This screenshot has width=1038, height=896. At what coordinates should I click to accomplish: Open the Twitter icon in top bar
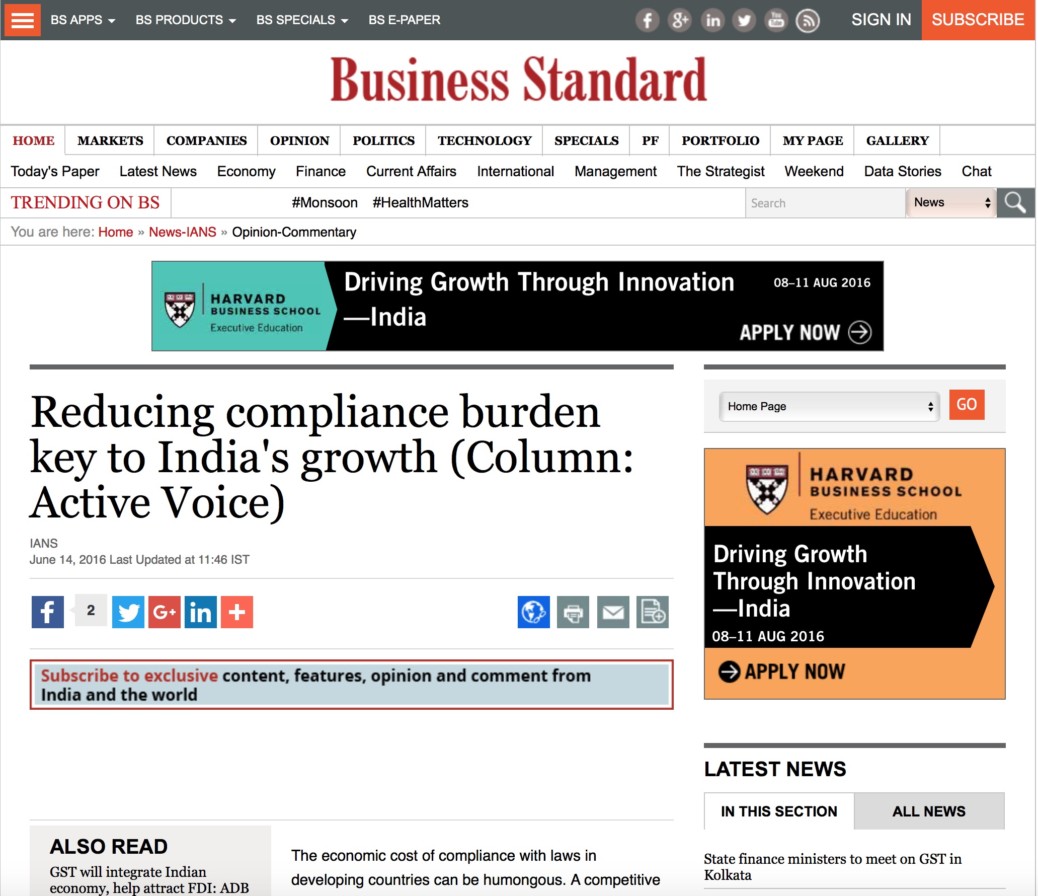744,21
